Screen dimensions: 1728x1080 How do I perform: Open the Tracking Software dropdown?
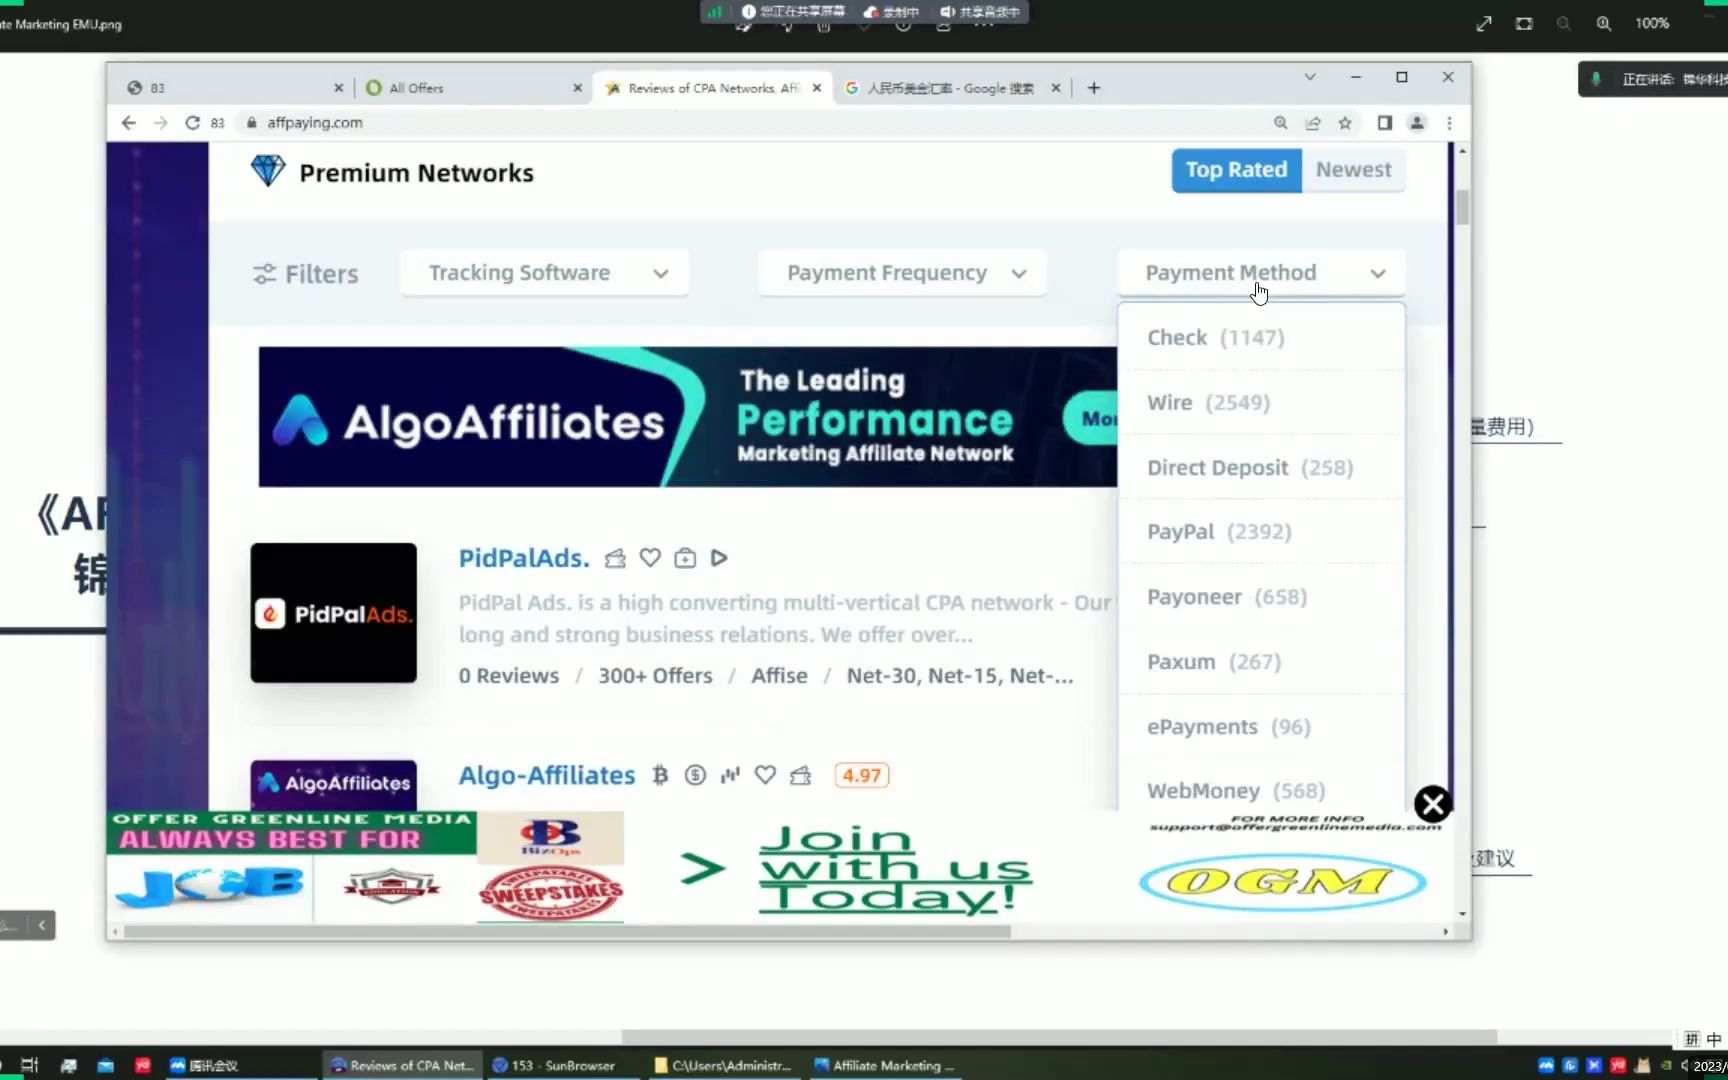[x=544, y=273]
